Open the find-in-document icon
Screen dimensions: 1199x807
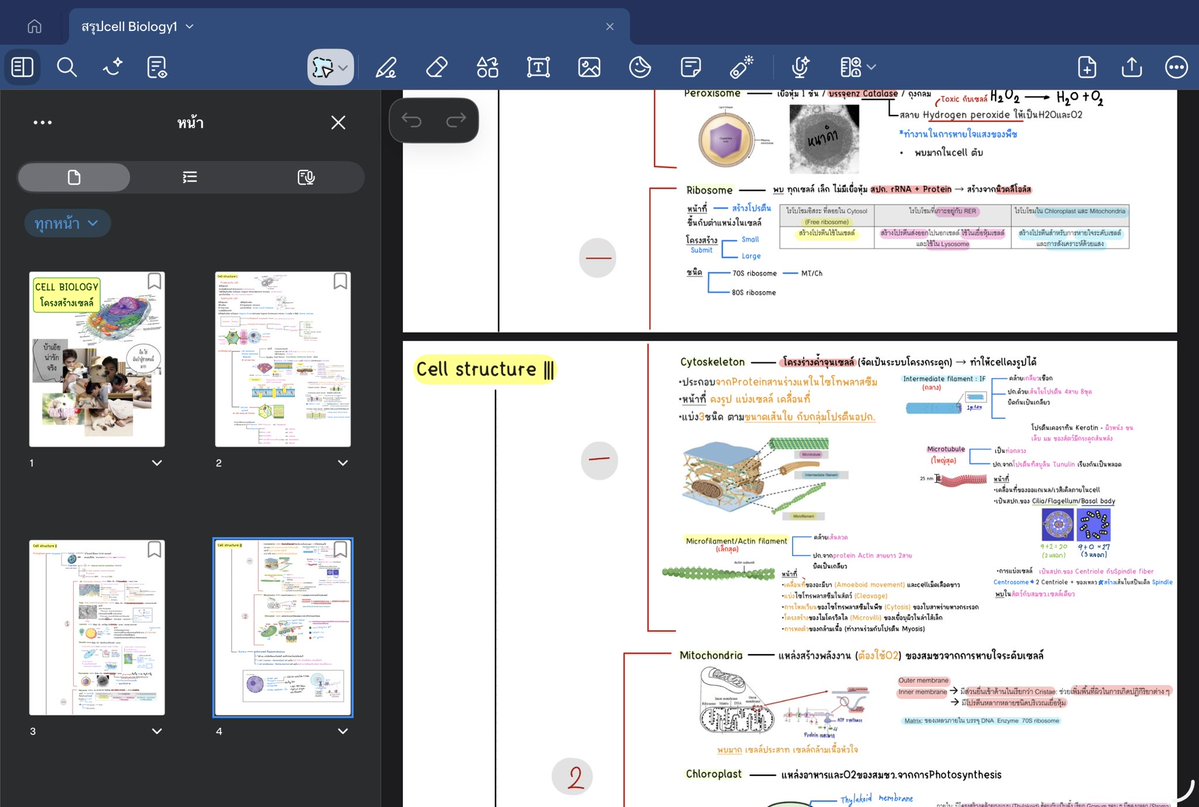tap(157, 67)
